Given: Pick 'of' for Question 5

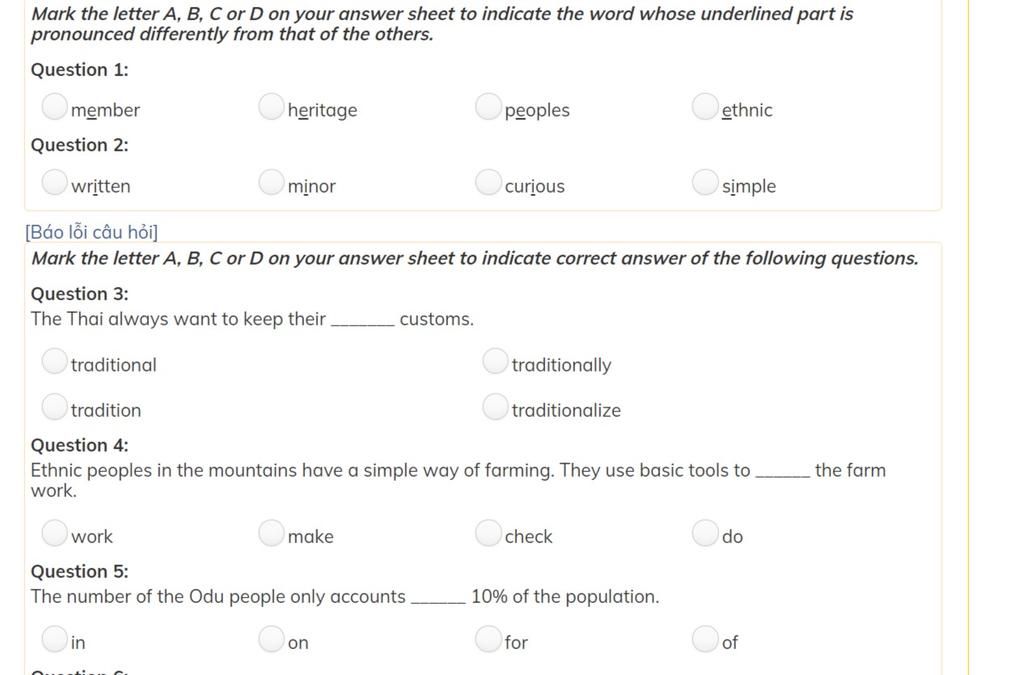Looking at the screenshot, I should pyautogui.click(x=705, y=638).
